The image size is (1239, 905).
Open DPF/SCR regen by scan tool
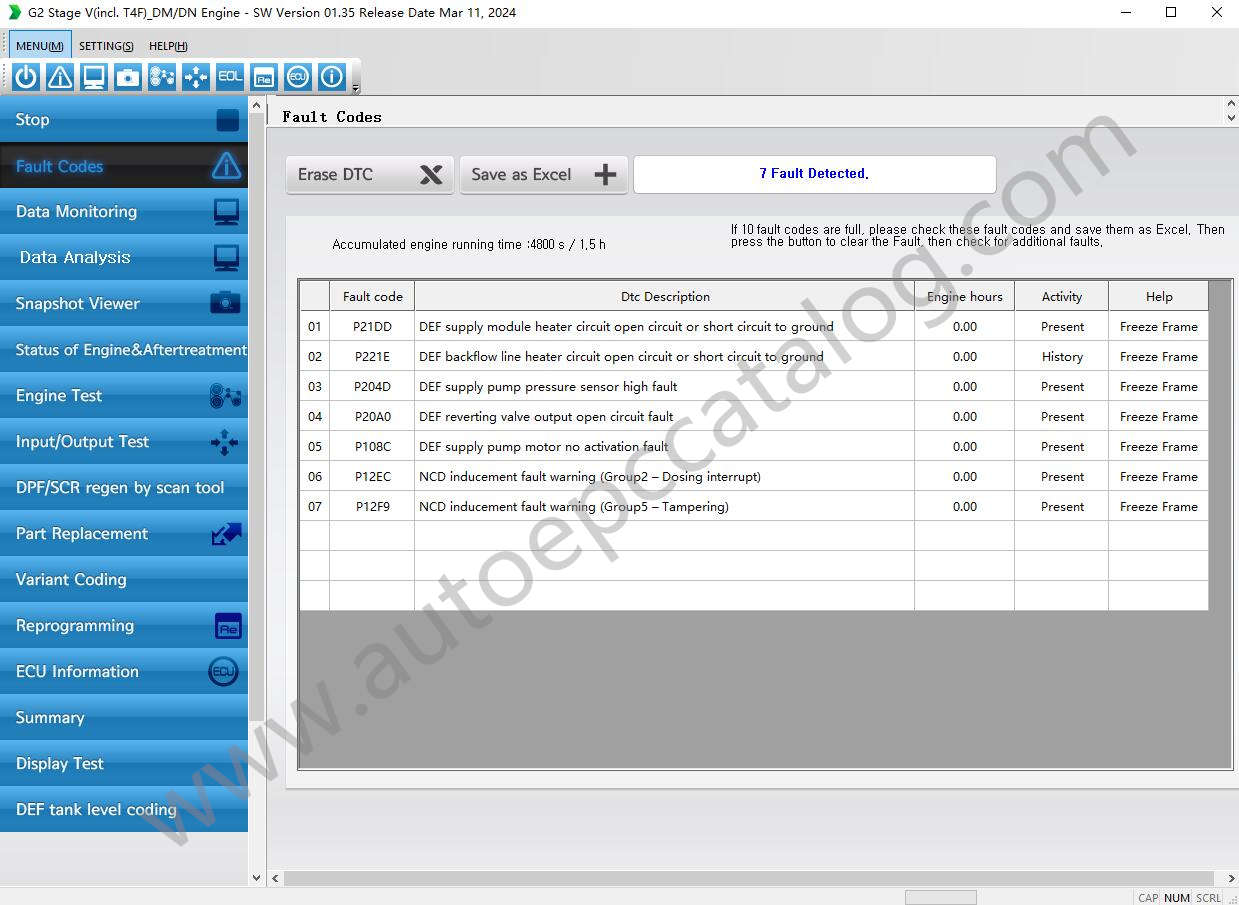click(124, 488)
